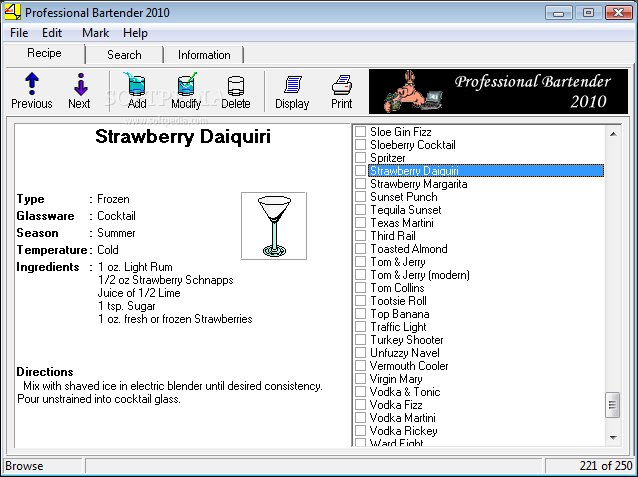
Task: Select Tom & Jerry in the recipe list
Action: tap(398, 262)
